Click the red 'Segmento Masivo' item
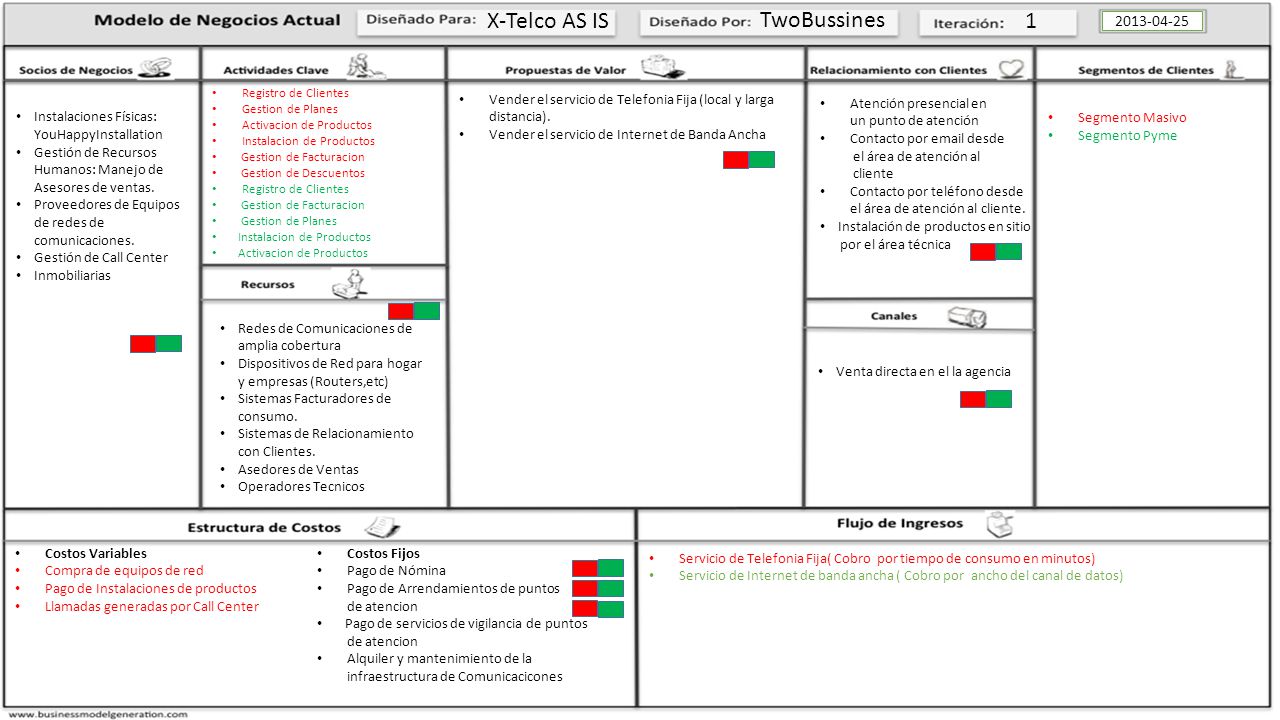Image resolution: width=1280 pixels, height=720 pixels. 1132,118
